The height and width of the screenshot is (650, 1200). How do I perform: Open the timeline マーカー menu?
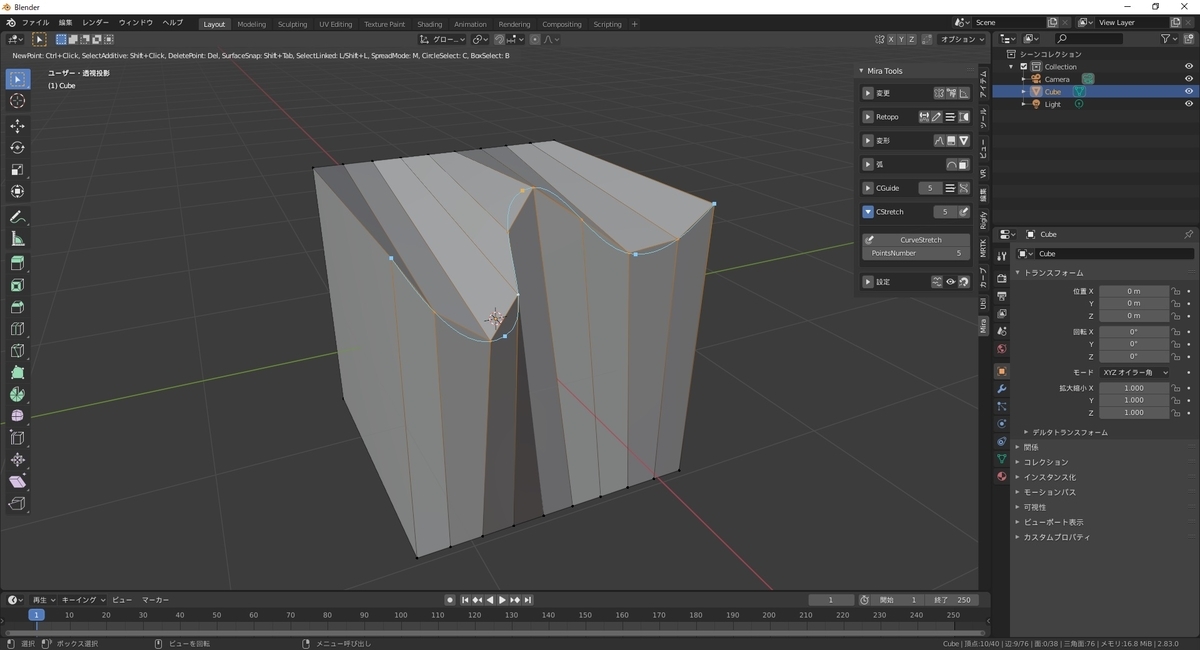point(155,600)
